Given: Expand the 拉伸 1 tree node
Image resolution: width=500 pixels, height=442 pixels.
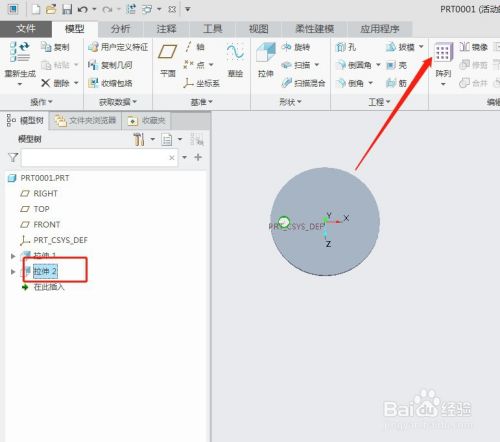Looking at the screenshot, I should click(x=13, y=256).
